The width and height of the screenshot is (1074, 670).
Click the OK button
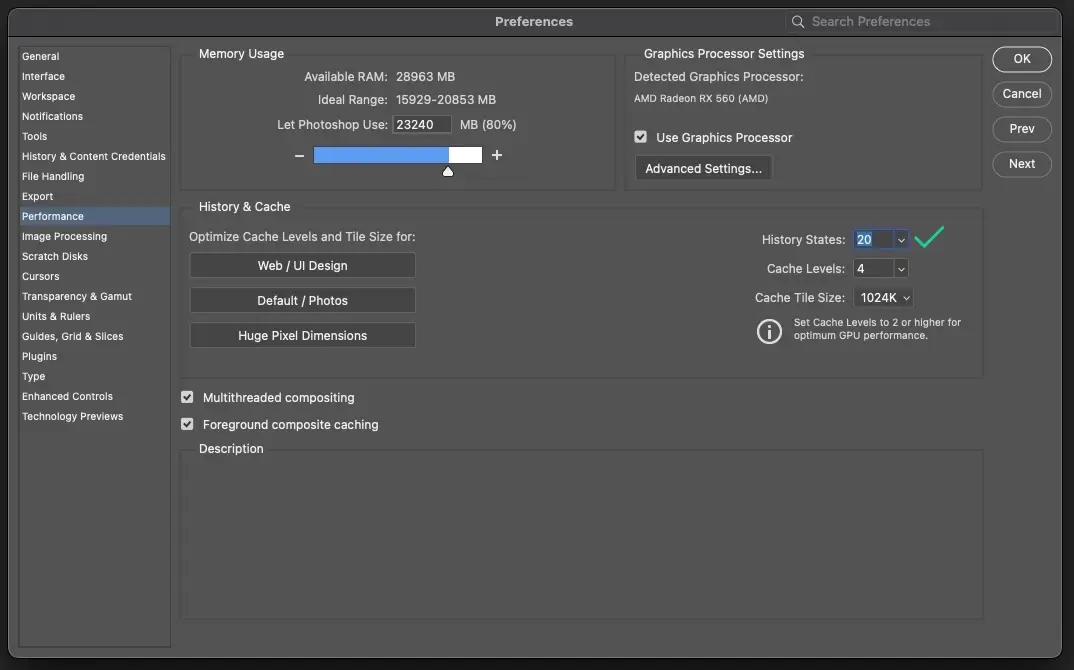point(1022,59)
